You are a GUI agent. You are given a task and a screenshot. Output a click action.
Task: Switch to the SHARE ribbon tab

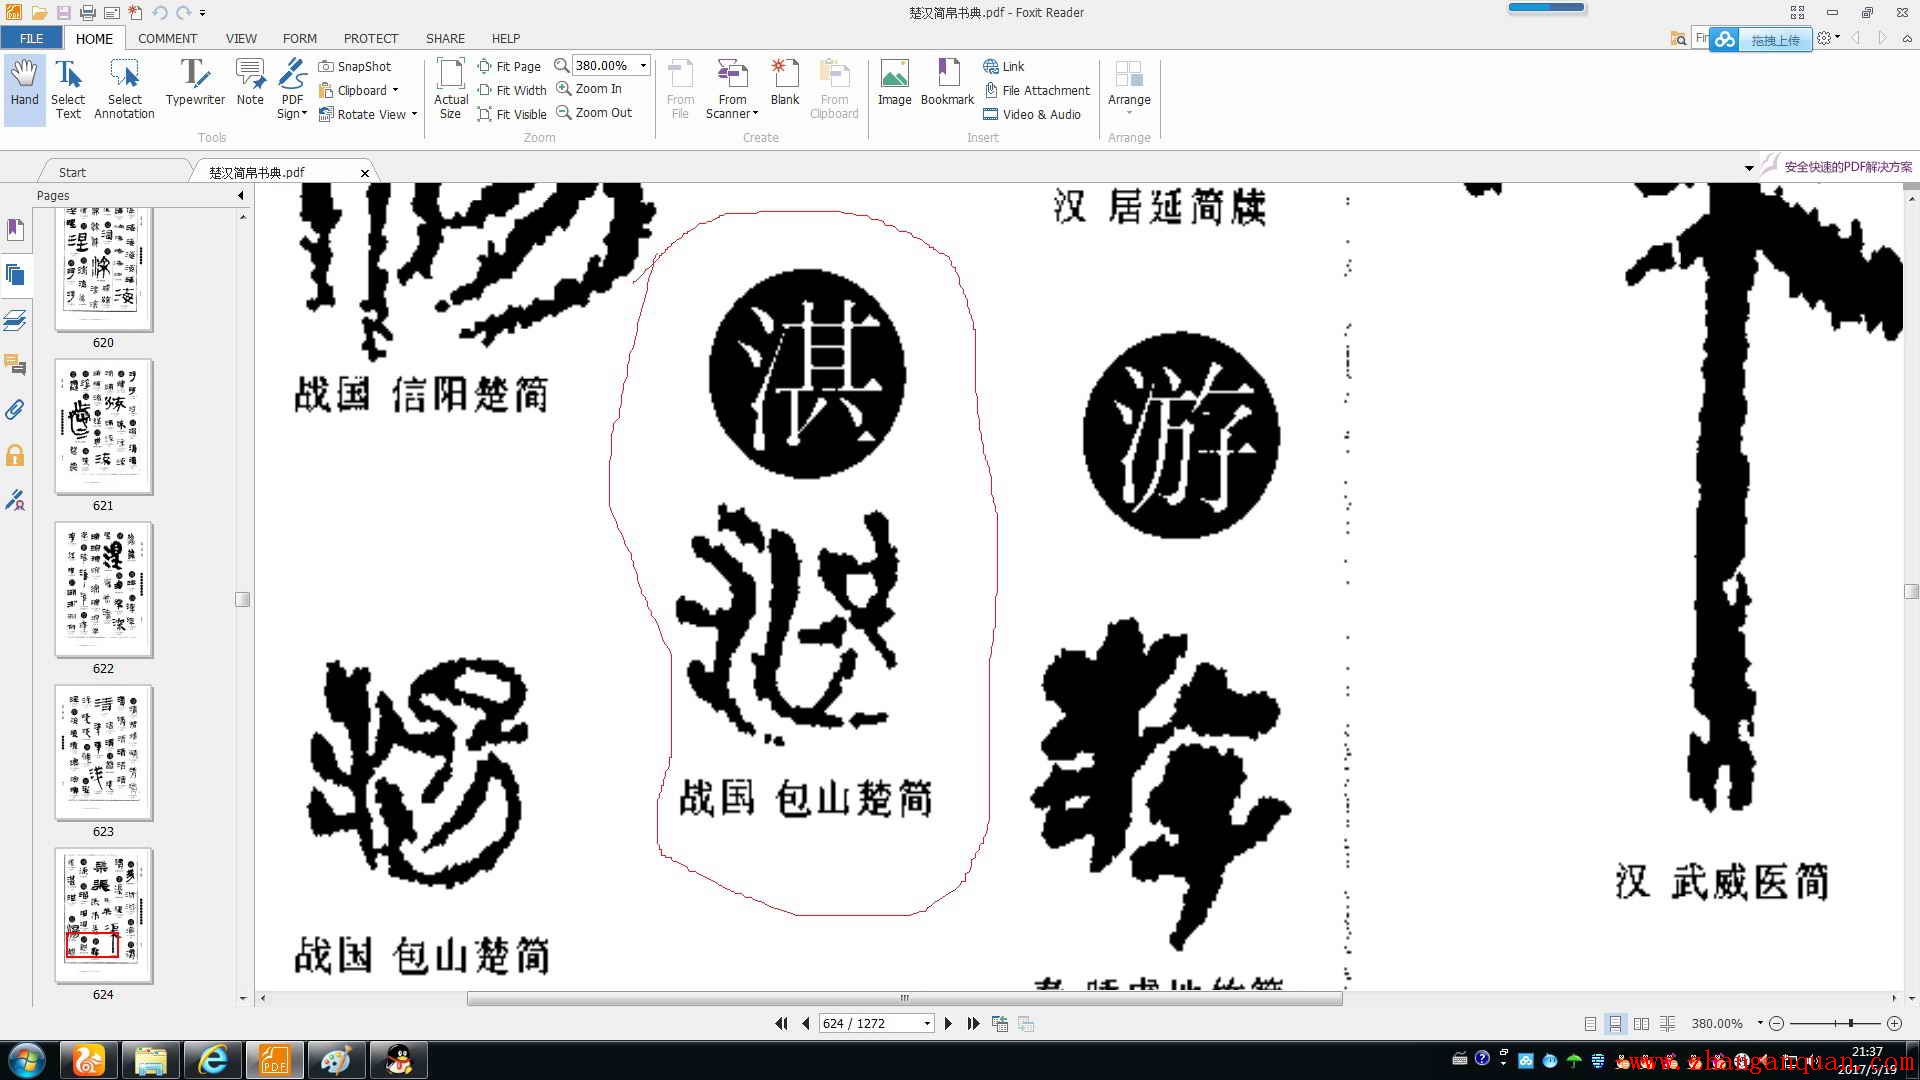click(445, 38)
